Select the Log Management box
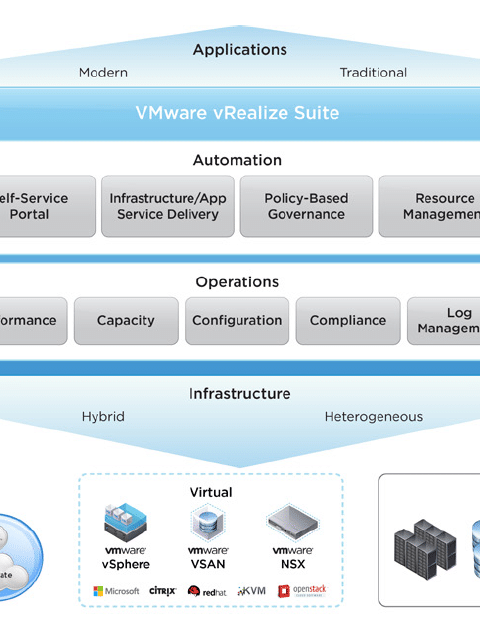This screenshot has height=630, width=480. coord(443,321)
